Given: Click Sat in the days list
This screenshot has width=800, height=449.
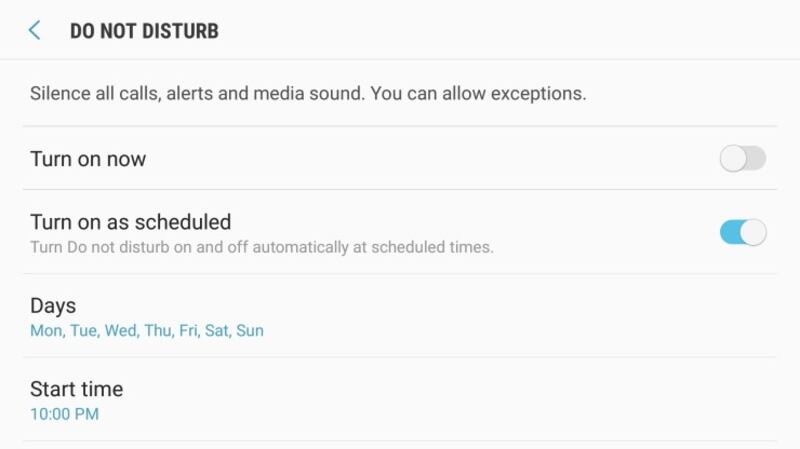Looking at the screenshot, I should (217, 330).
